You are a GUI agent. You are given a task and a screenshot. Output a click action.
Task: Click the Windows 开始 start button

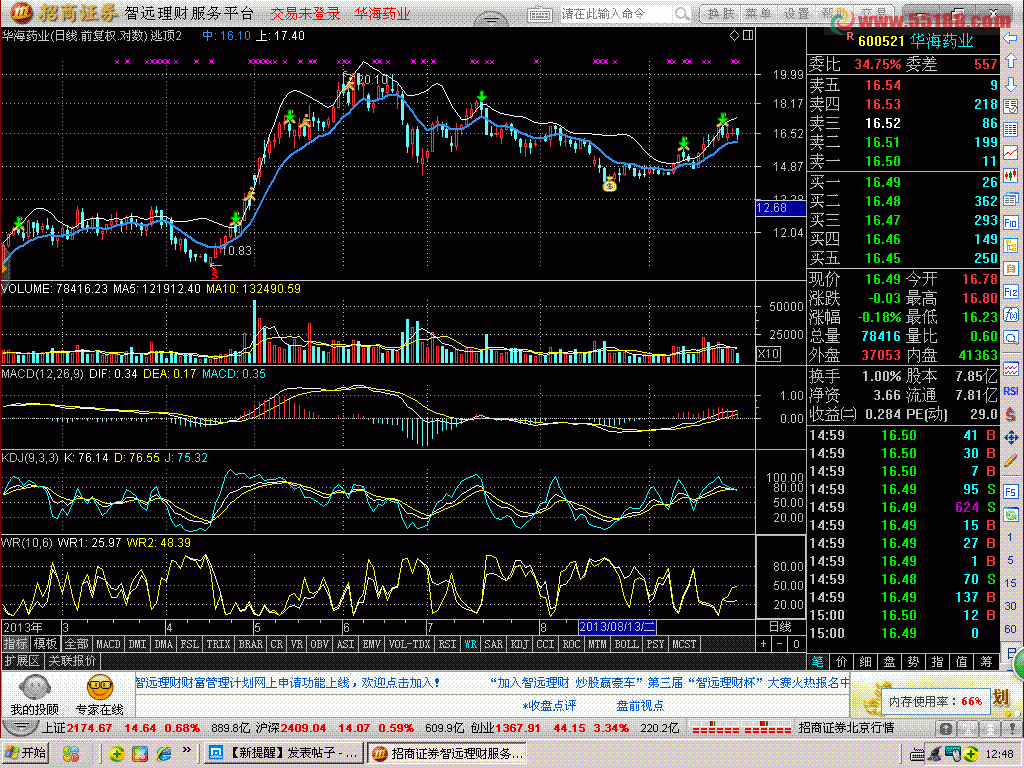(x=26, y=753)
